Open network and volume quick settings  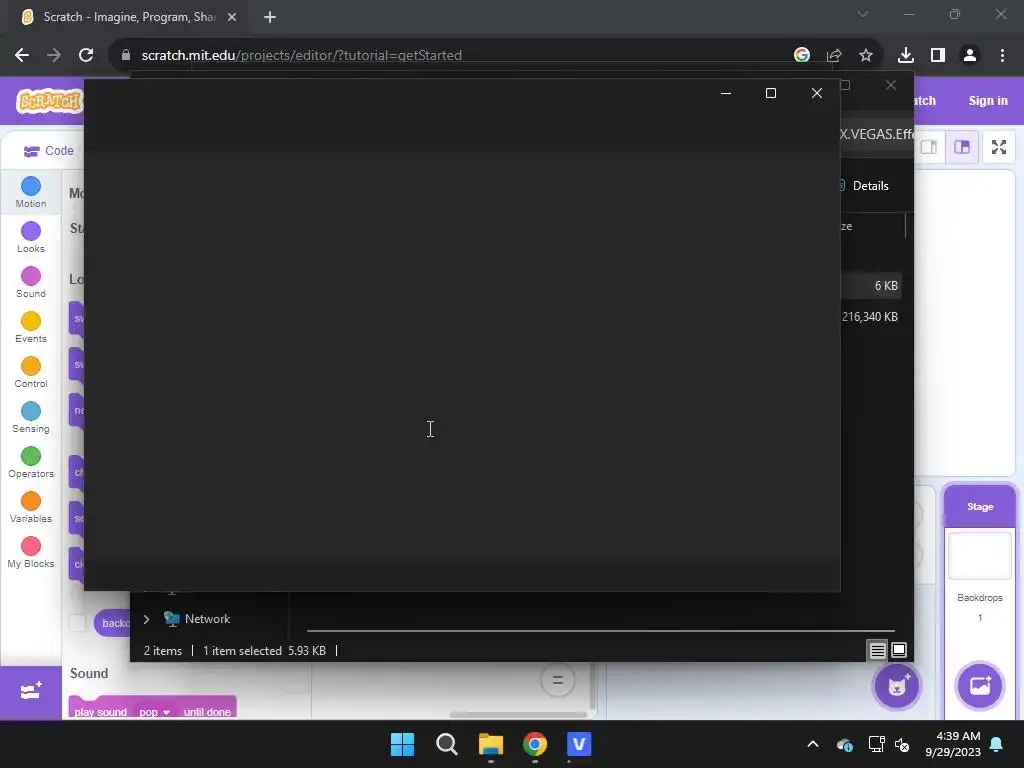click(x=889, y=744)
